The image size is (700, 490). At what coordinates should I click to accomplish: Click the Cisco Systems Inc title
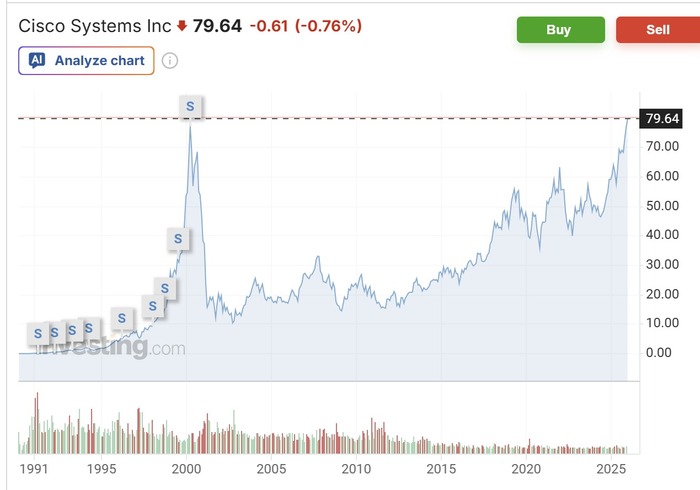95,26
